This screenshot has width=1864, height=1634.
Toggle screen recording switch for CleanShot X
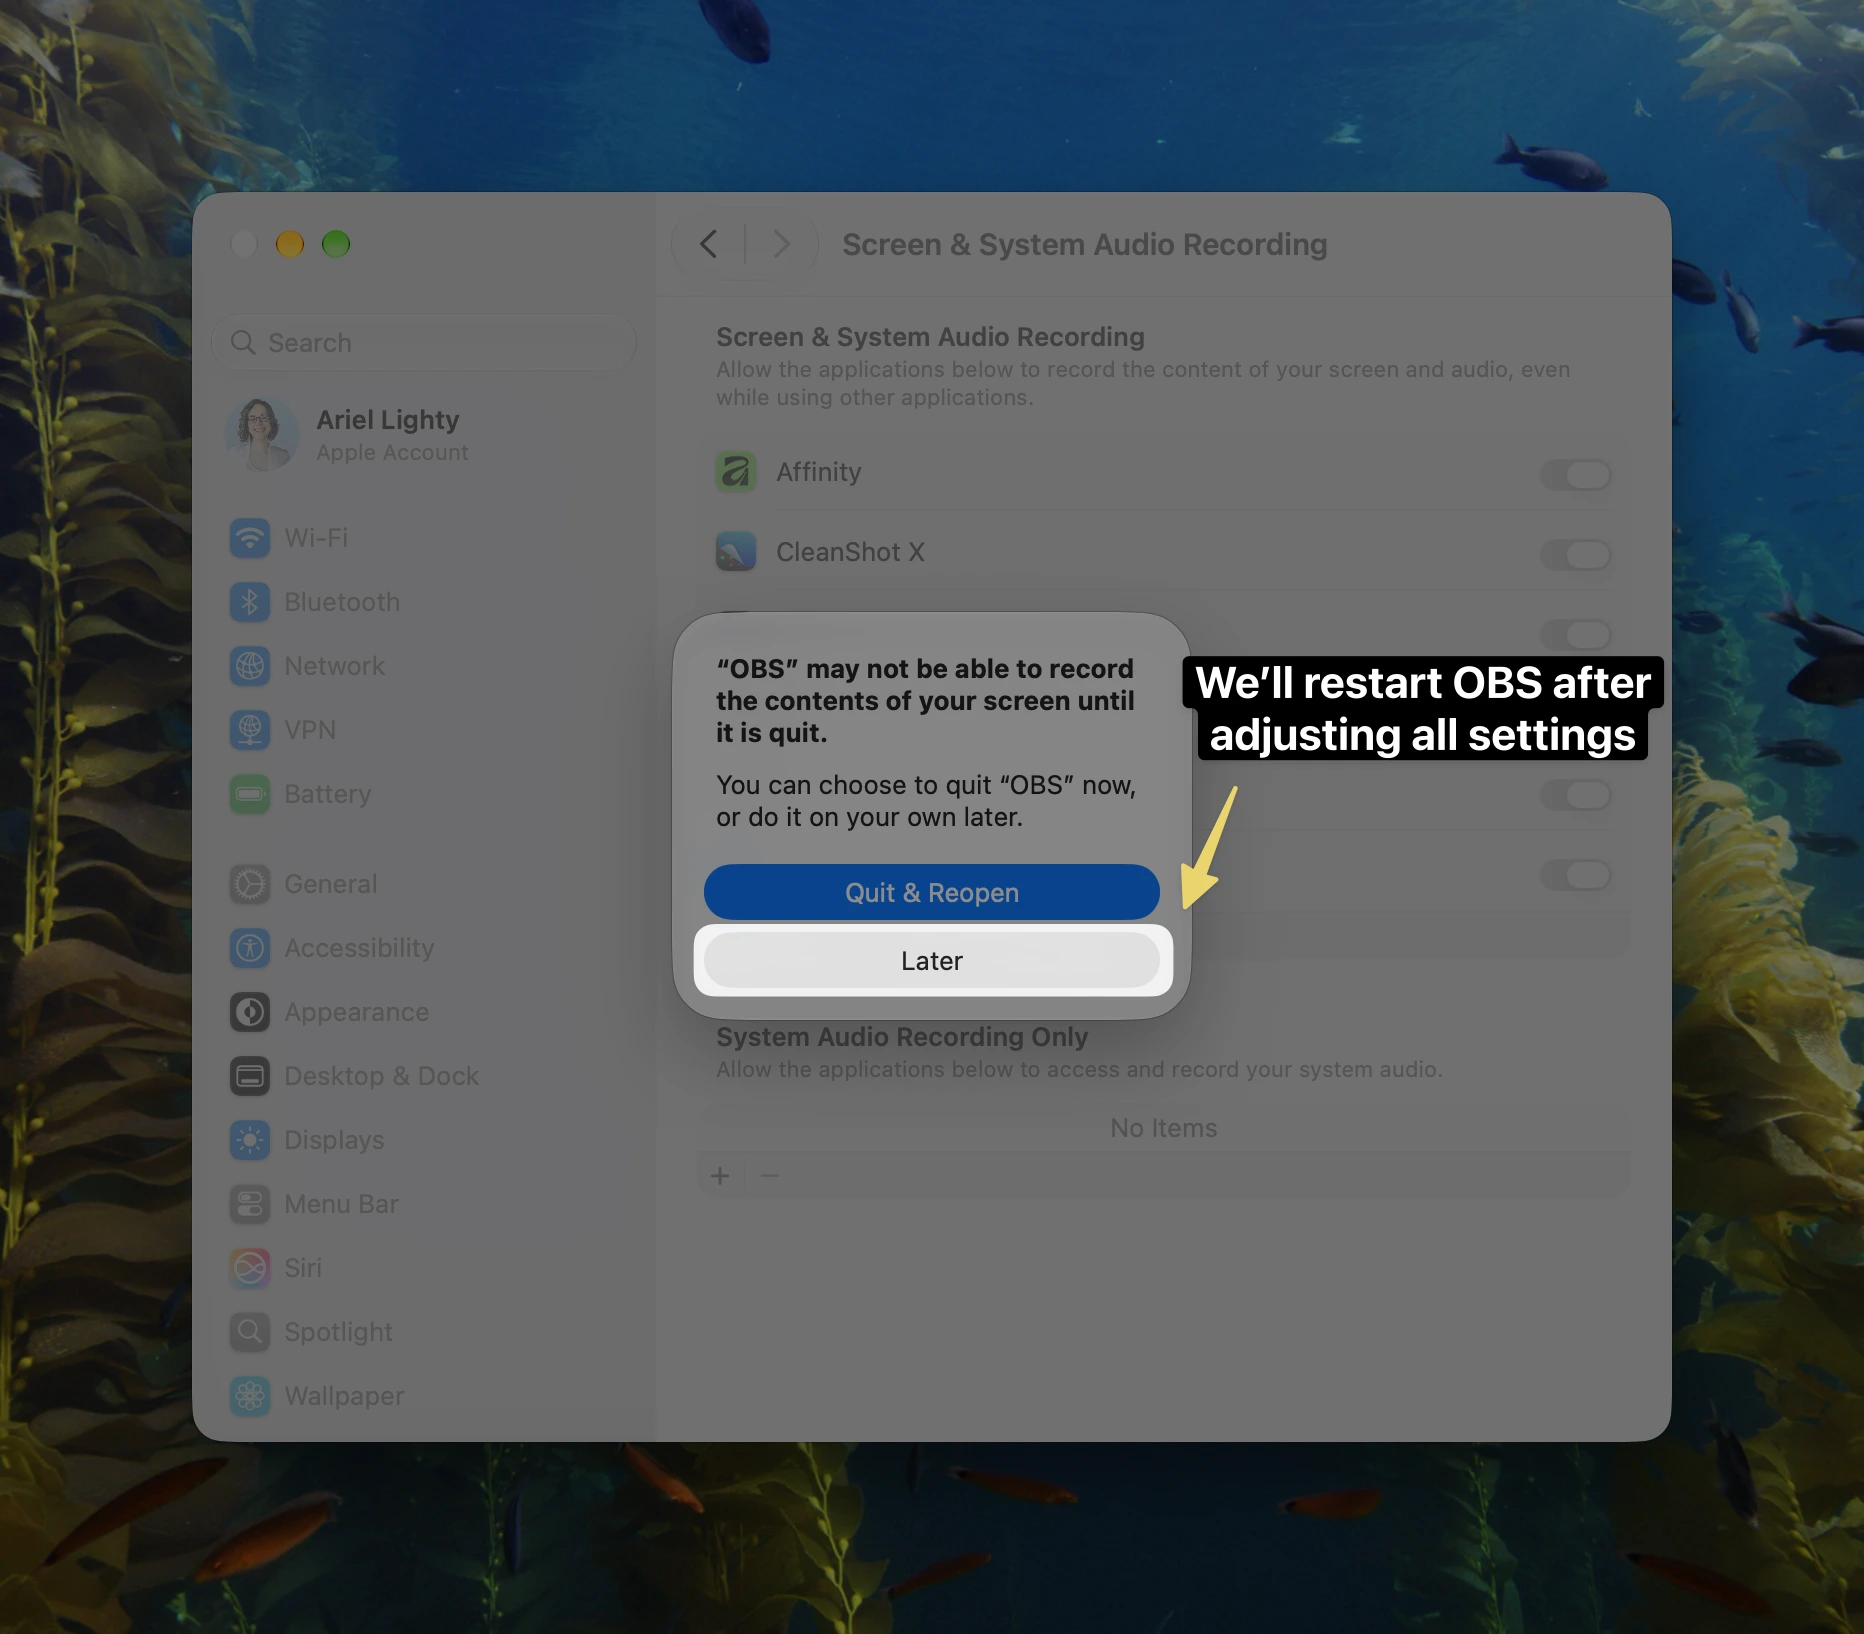coord(1576,554)
